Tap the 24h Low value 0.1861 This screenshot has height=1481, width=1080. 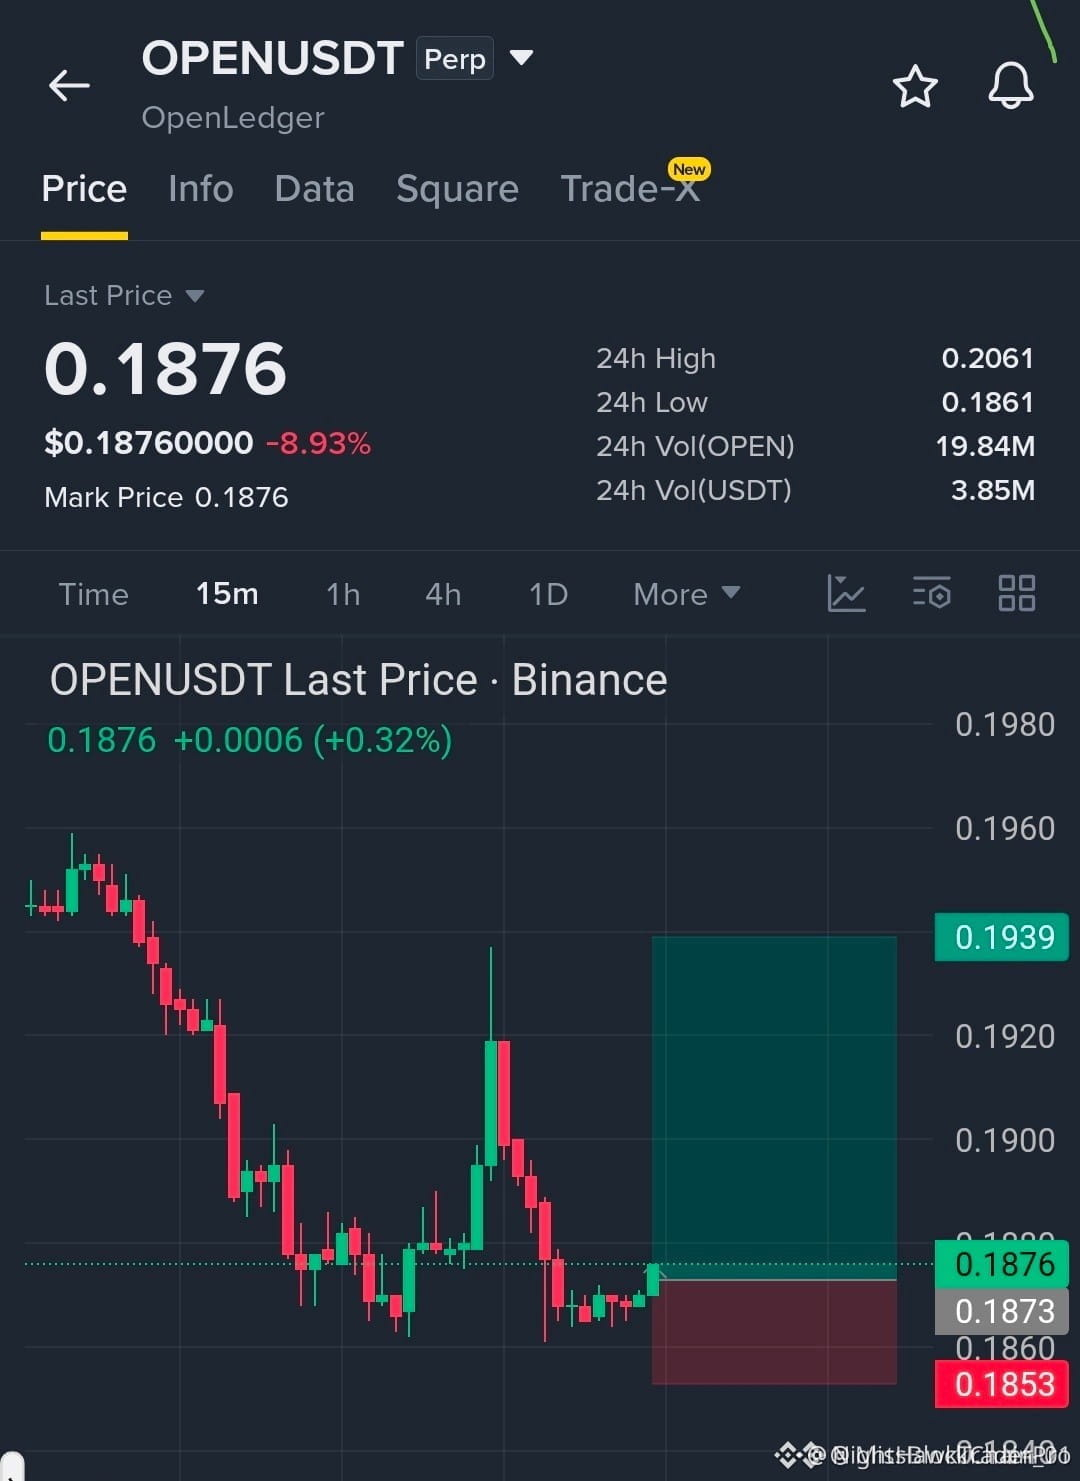(987, 402)
